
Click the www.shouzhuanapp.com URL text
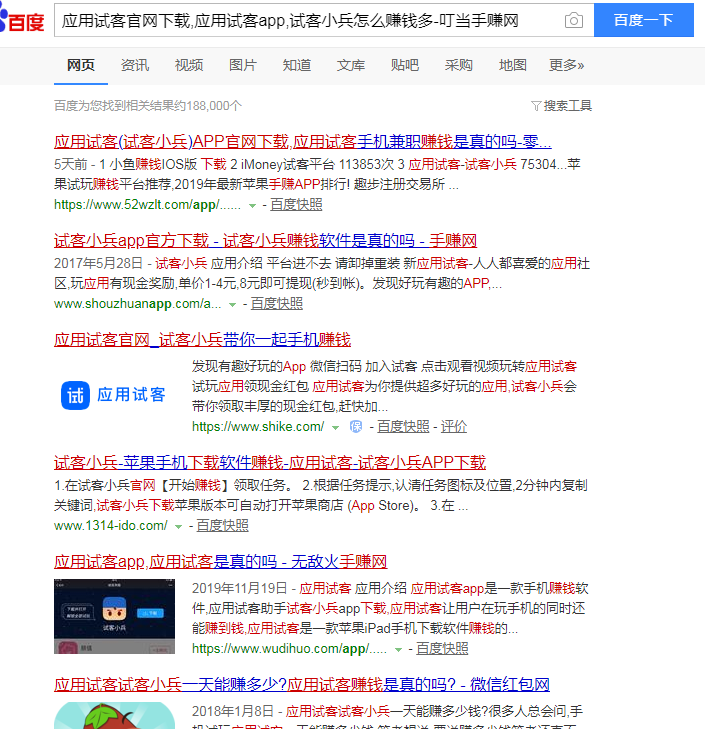(x=137, y=304)
